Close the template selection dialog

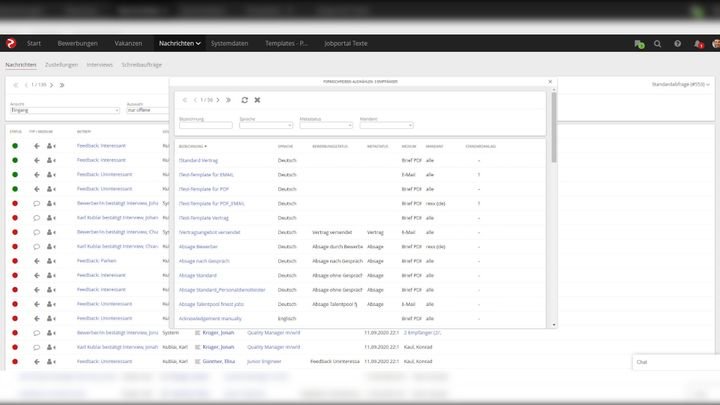(550, 82)
